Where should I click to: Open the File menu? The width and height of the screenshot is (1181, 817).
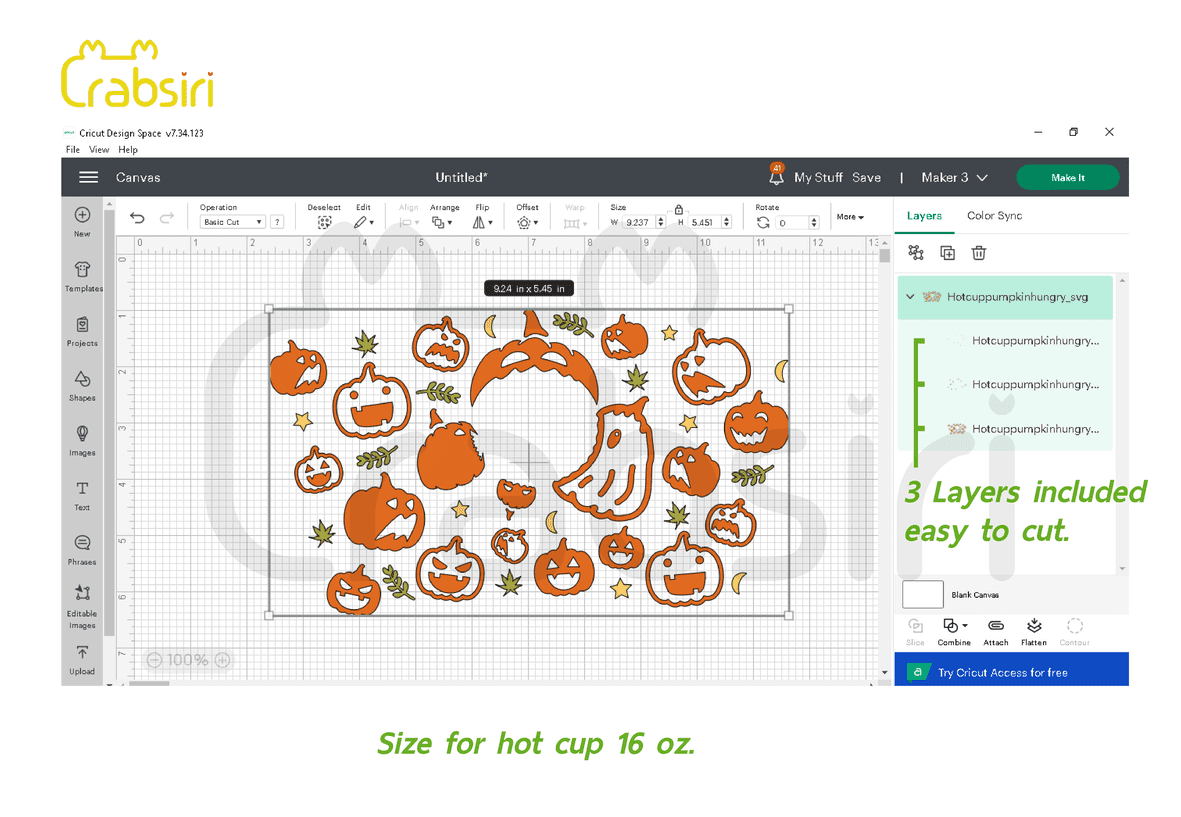[x=73, y=150]
